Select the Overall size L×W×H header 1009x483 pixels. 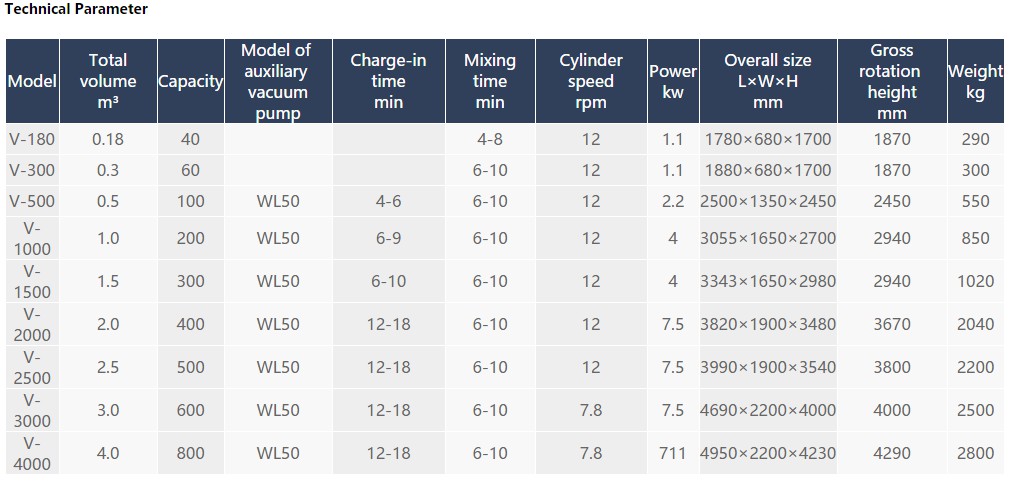click(x=768, y=81)
